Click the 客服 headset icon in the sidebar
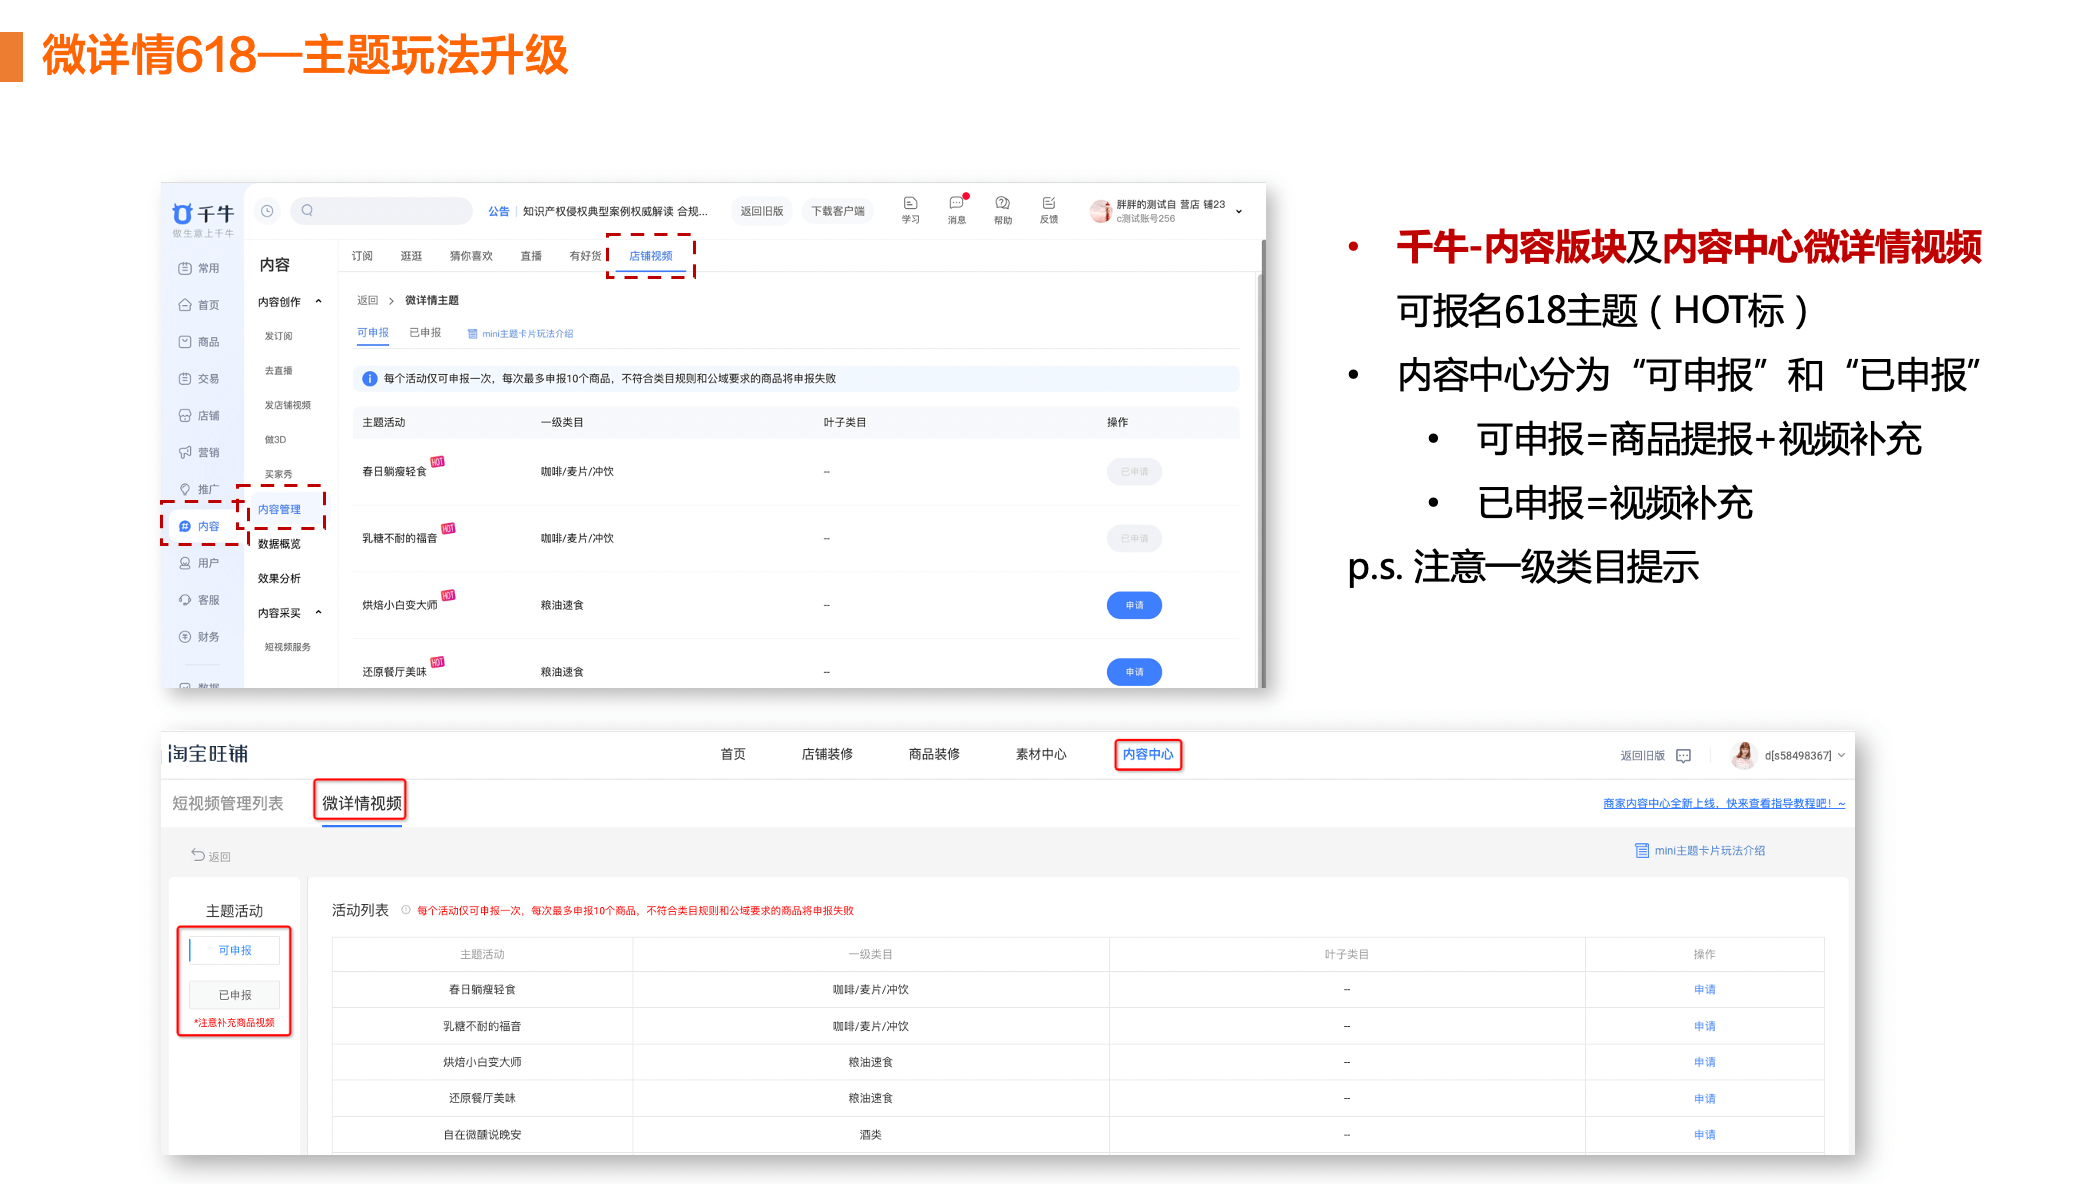The width and height of the screenshot is (2092, 1184). coord(185,600)
